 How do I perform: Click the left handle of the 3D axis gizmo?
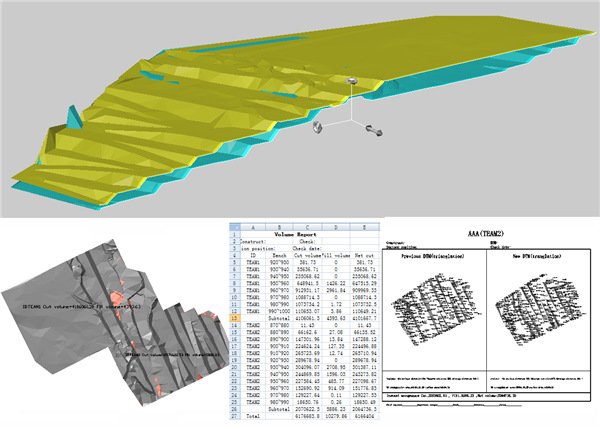click(x=316, y=127)
